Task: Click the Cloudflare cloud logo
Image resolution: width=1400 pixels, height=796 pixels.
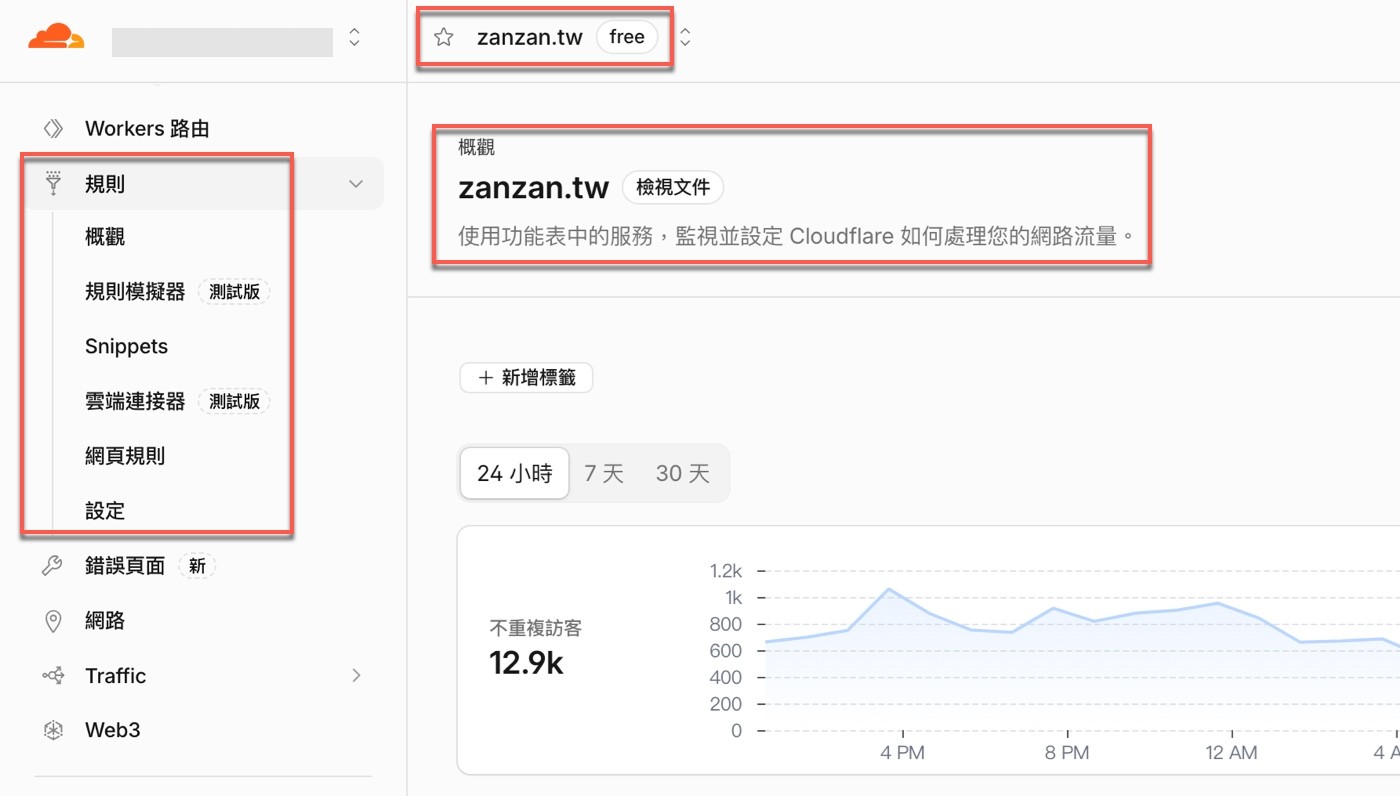Action: tap(56, 37)
